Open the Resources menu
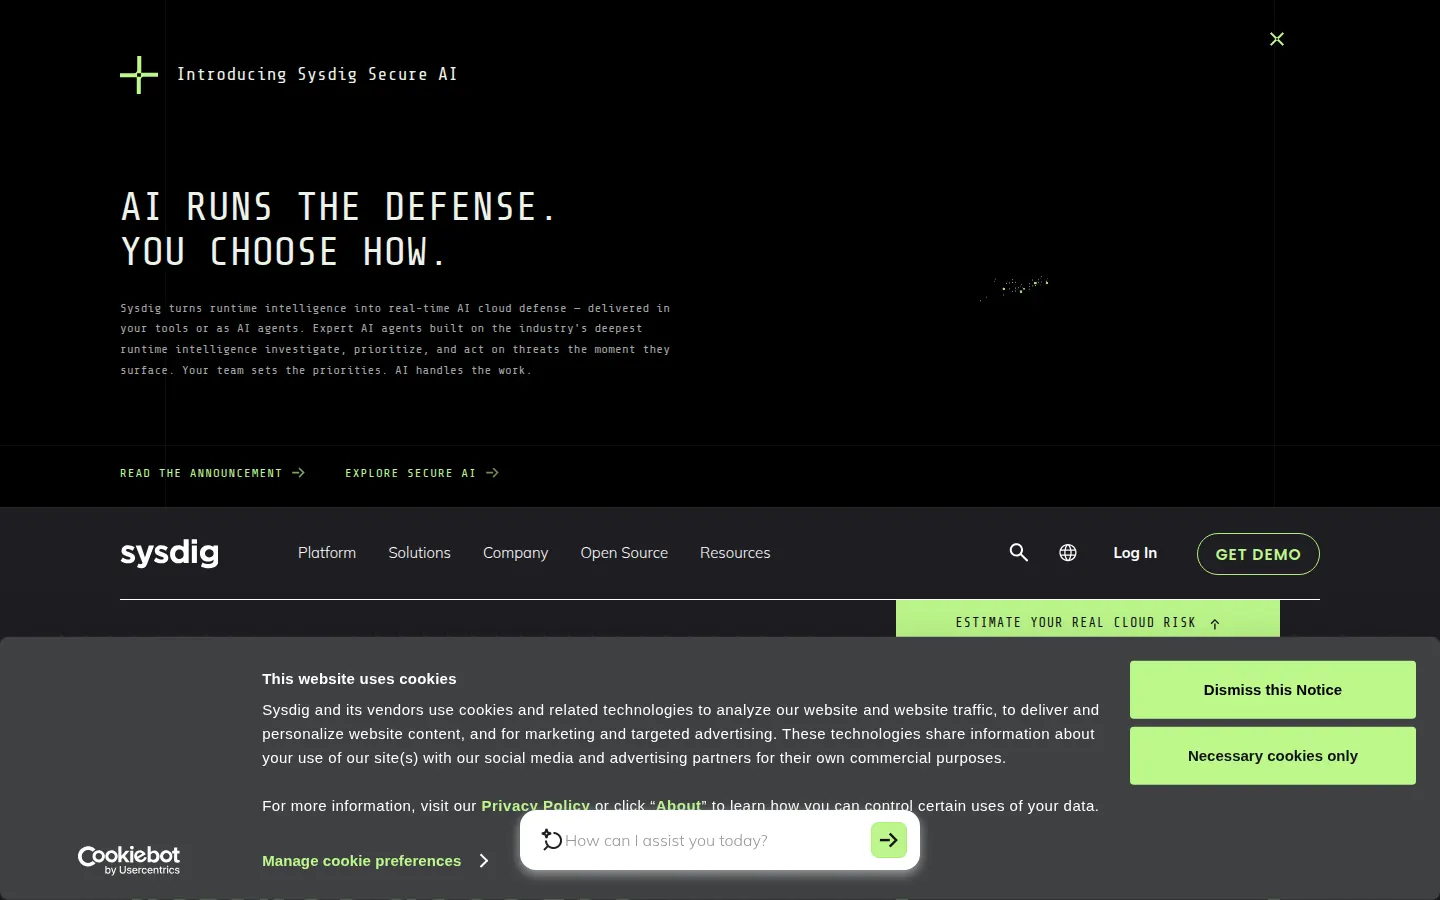This screenshot has width=1440, height=900. [x=735, y=553]
